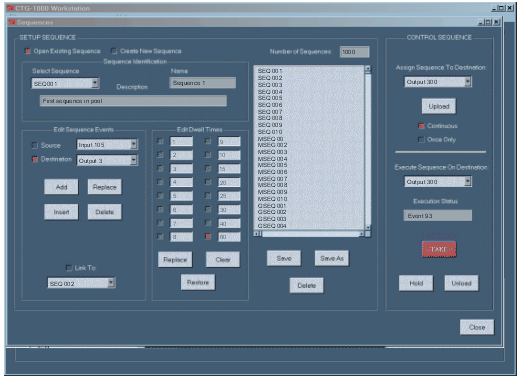This screenshot has width=517, height=376.
Task: Select GSEQ 004 in the sequence list
Action: (272, 226)
